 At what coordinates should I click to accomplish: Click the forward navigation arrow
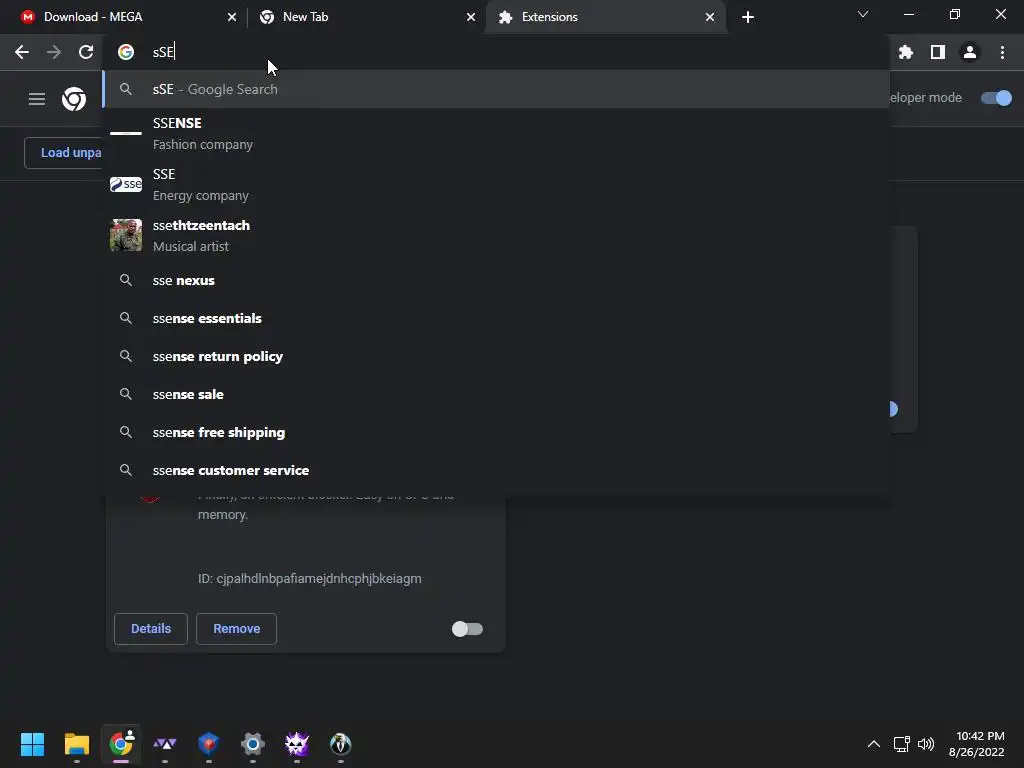point(54,52)
